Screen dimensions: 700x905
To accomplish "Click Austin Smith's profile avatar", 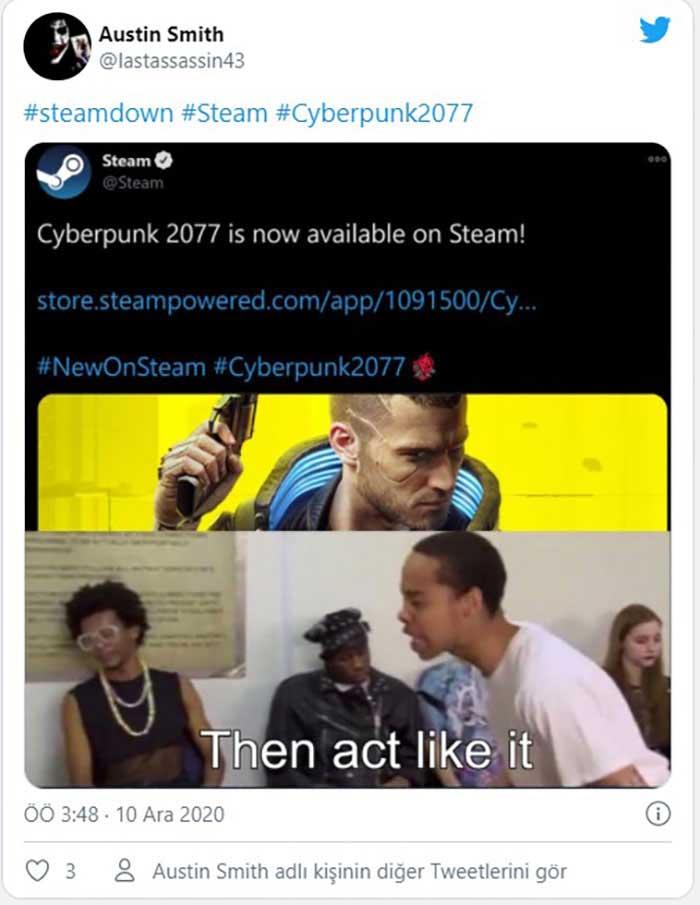I will (x=57, y=46).
